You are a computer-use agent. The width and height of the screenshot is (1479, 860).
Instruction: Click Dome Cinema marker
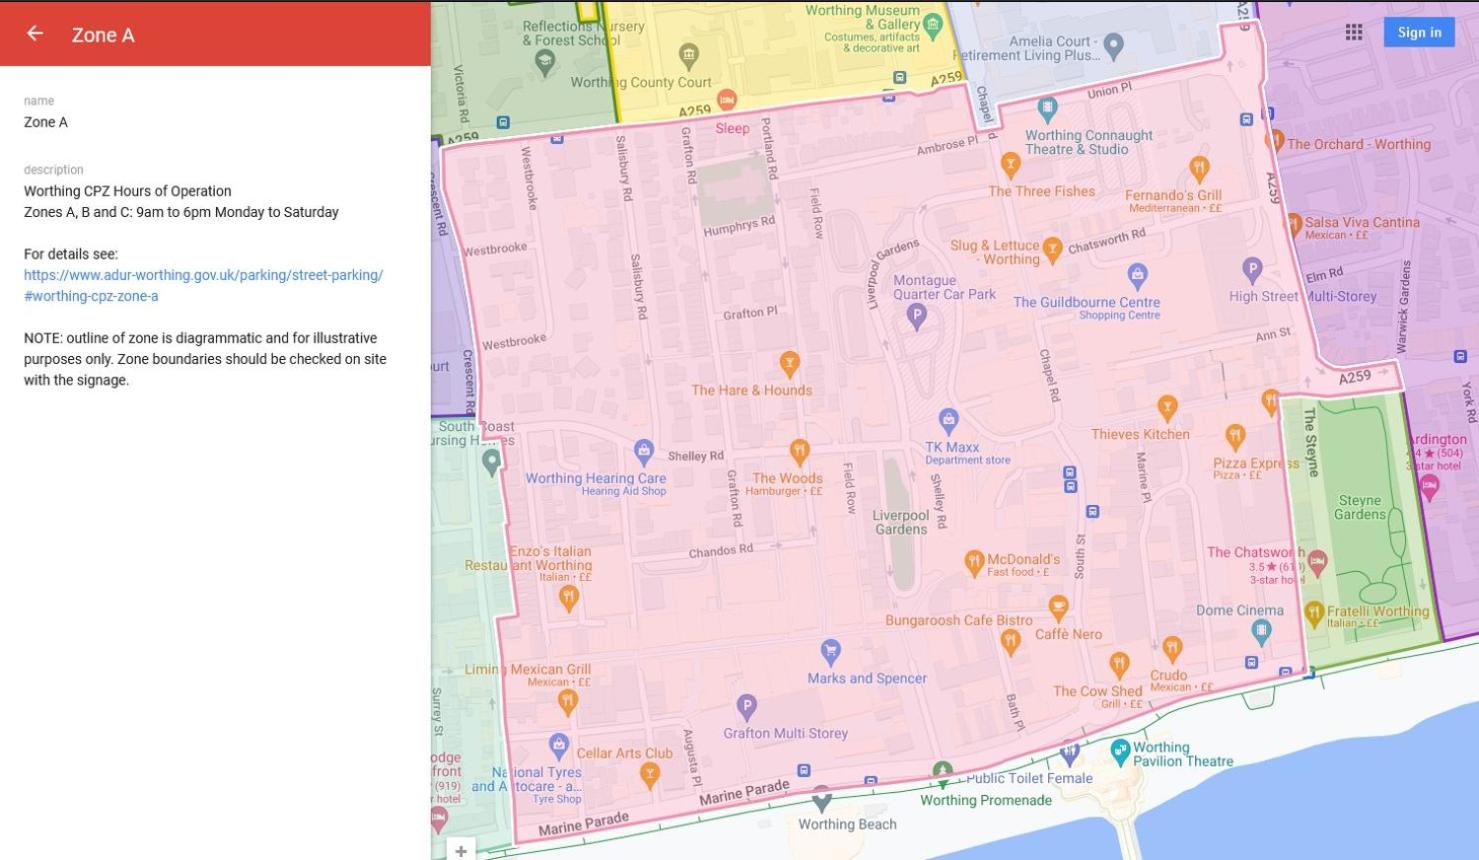[x=1261, y=631]
